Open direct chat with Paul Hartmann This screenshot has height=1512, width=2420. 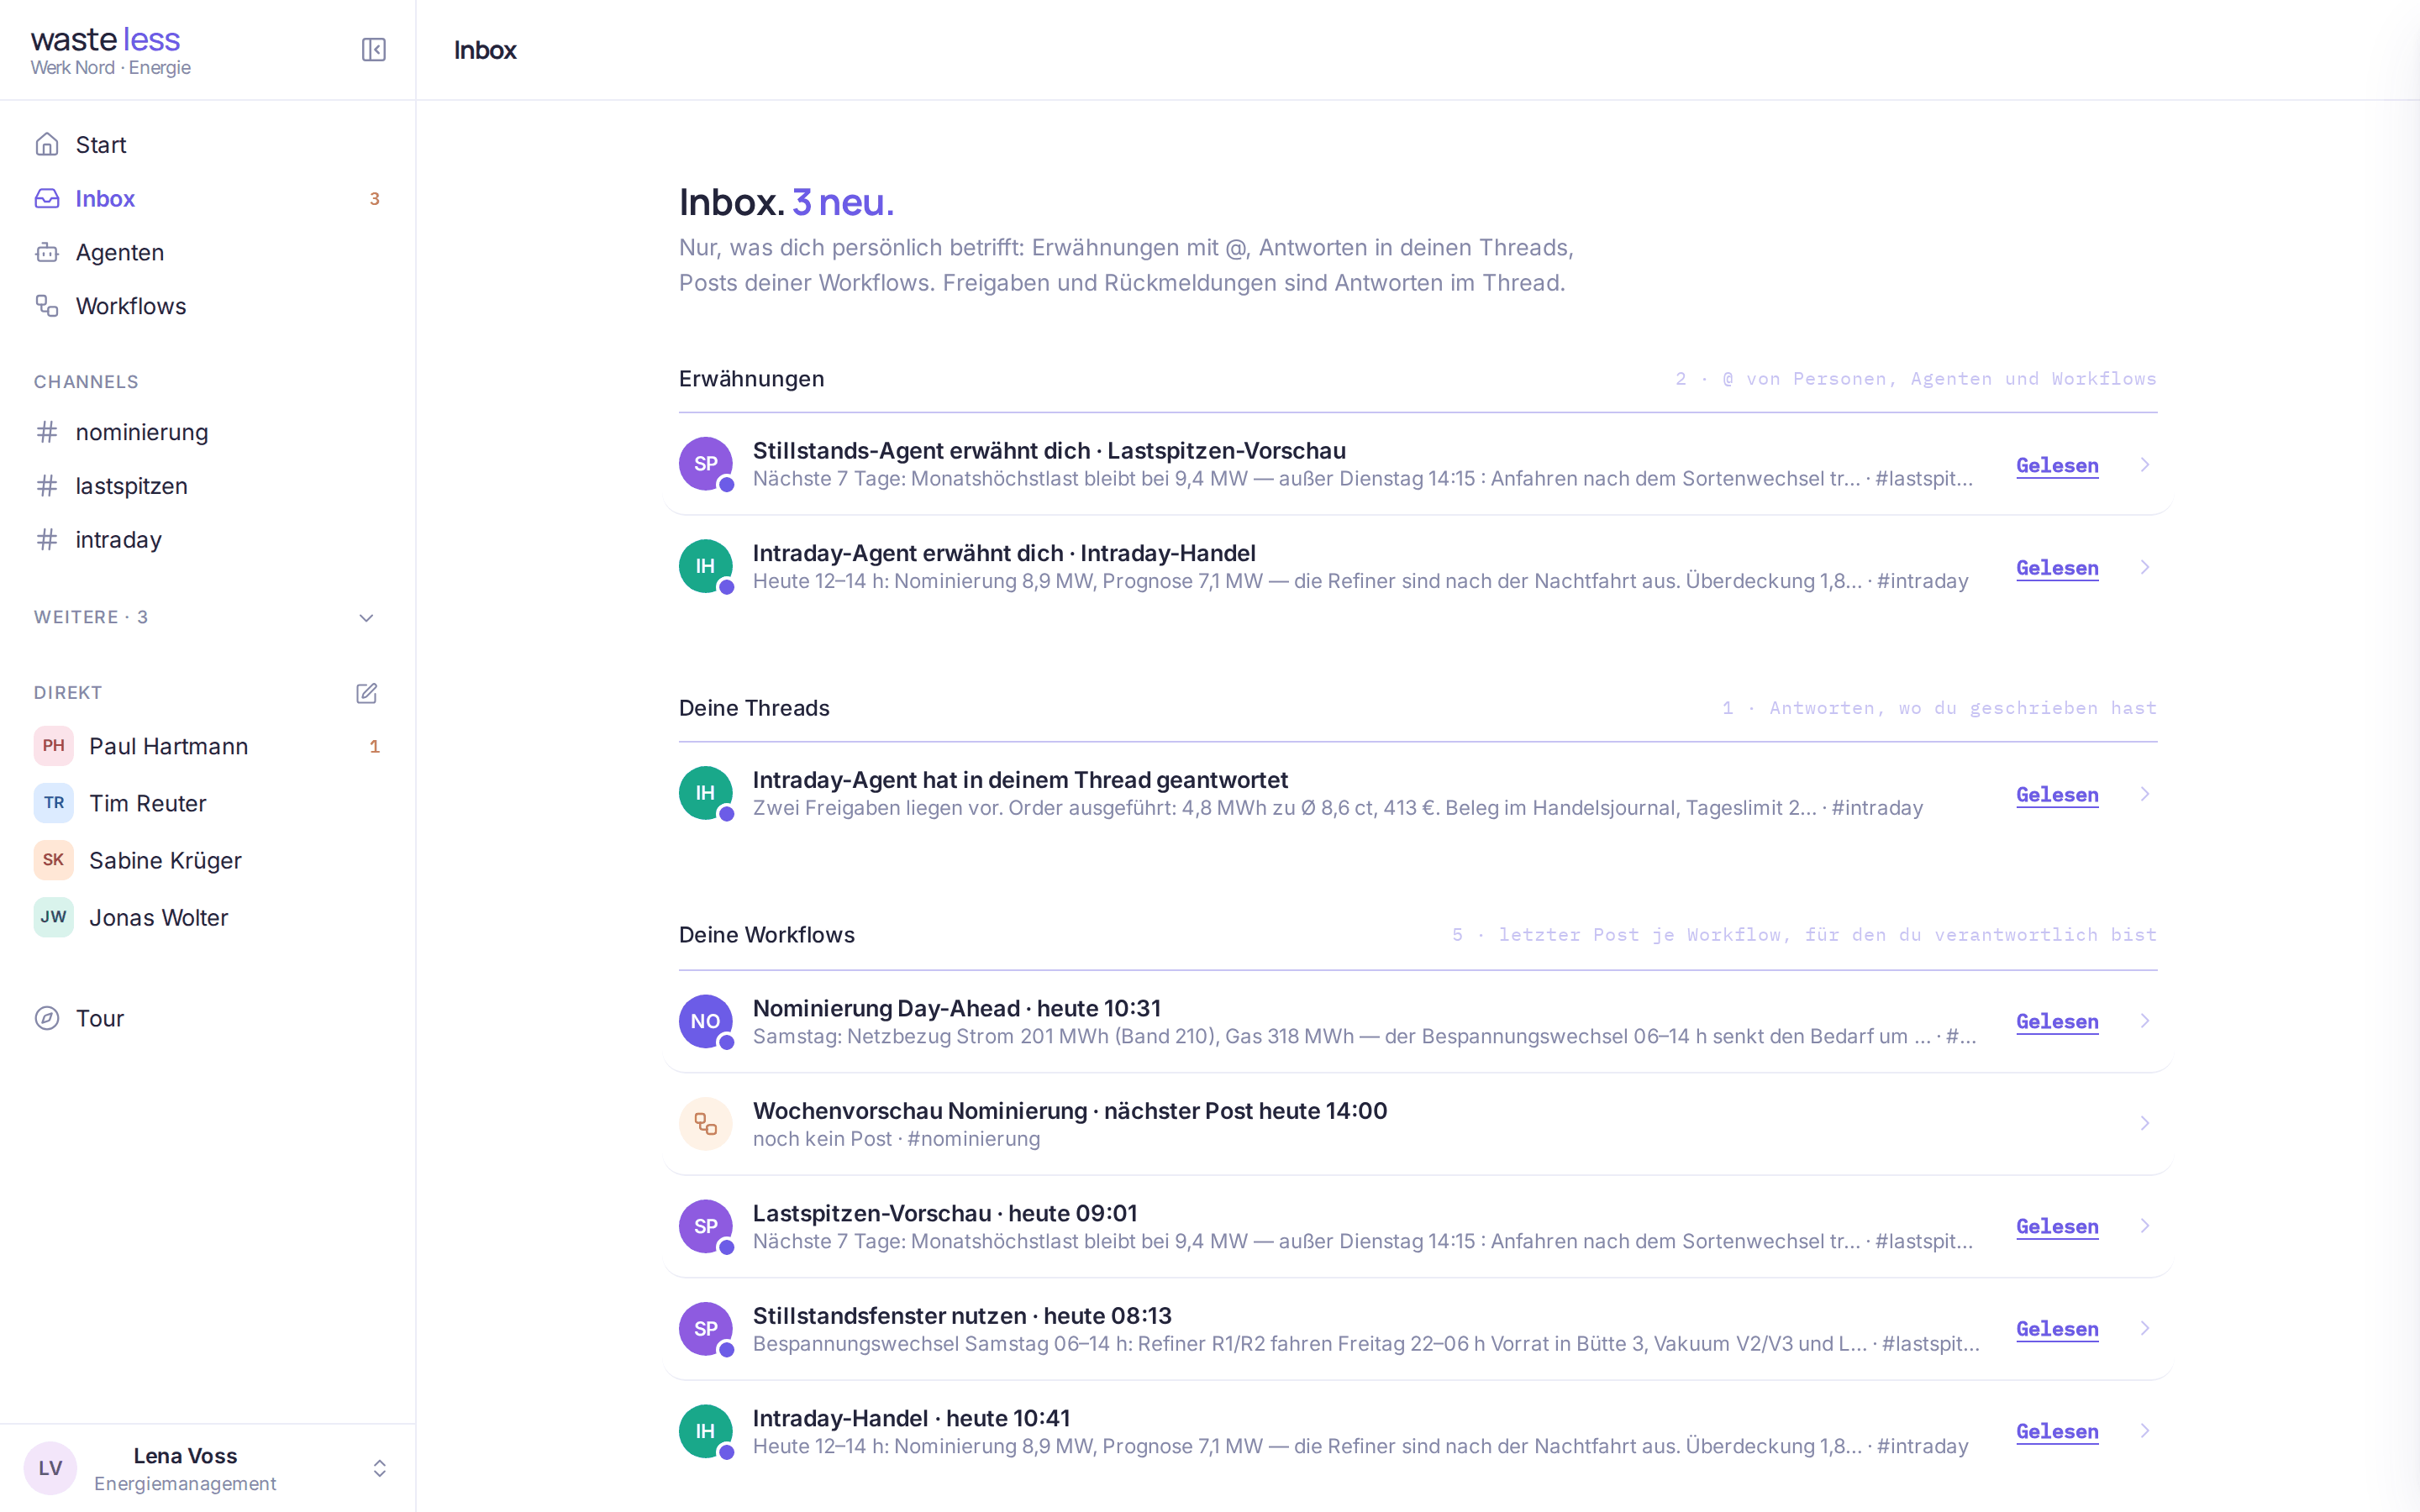point(206,746)
